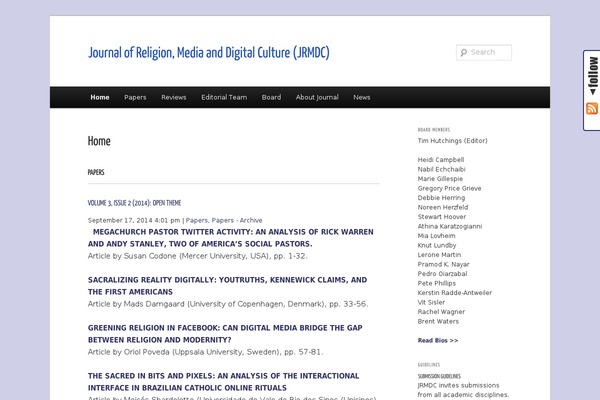The image size is (600, 400).
Task: Click Rachel Wagner in board members
Action: 441,312
